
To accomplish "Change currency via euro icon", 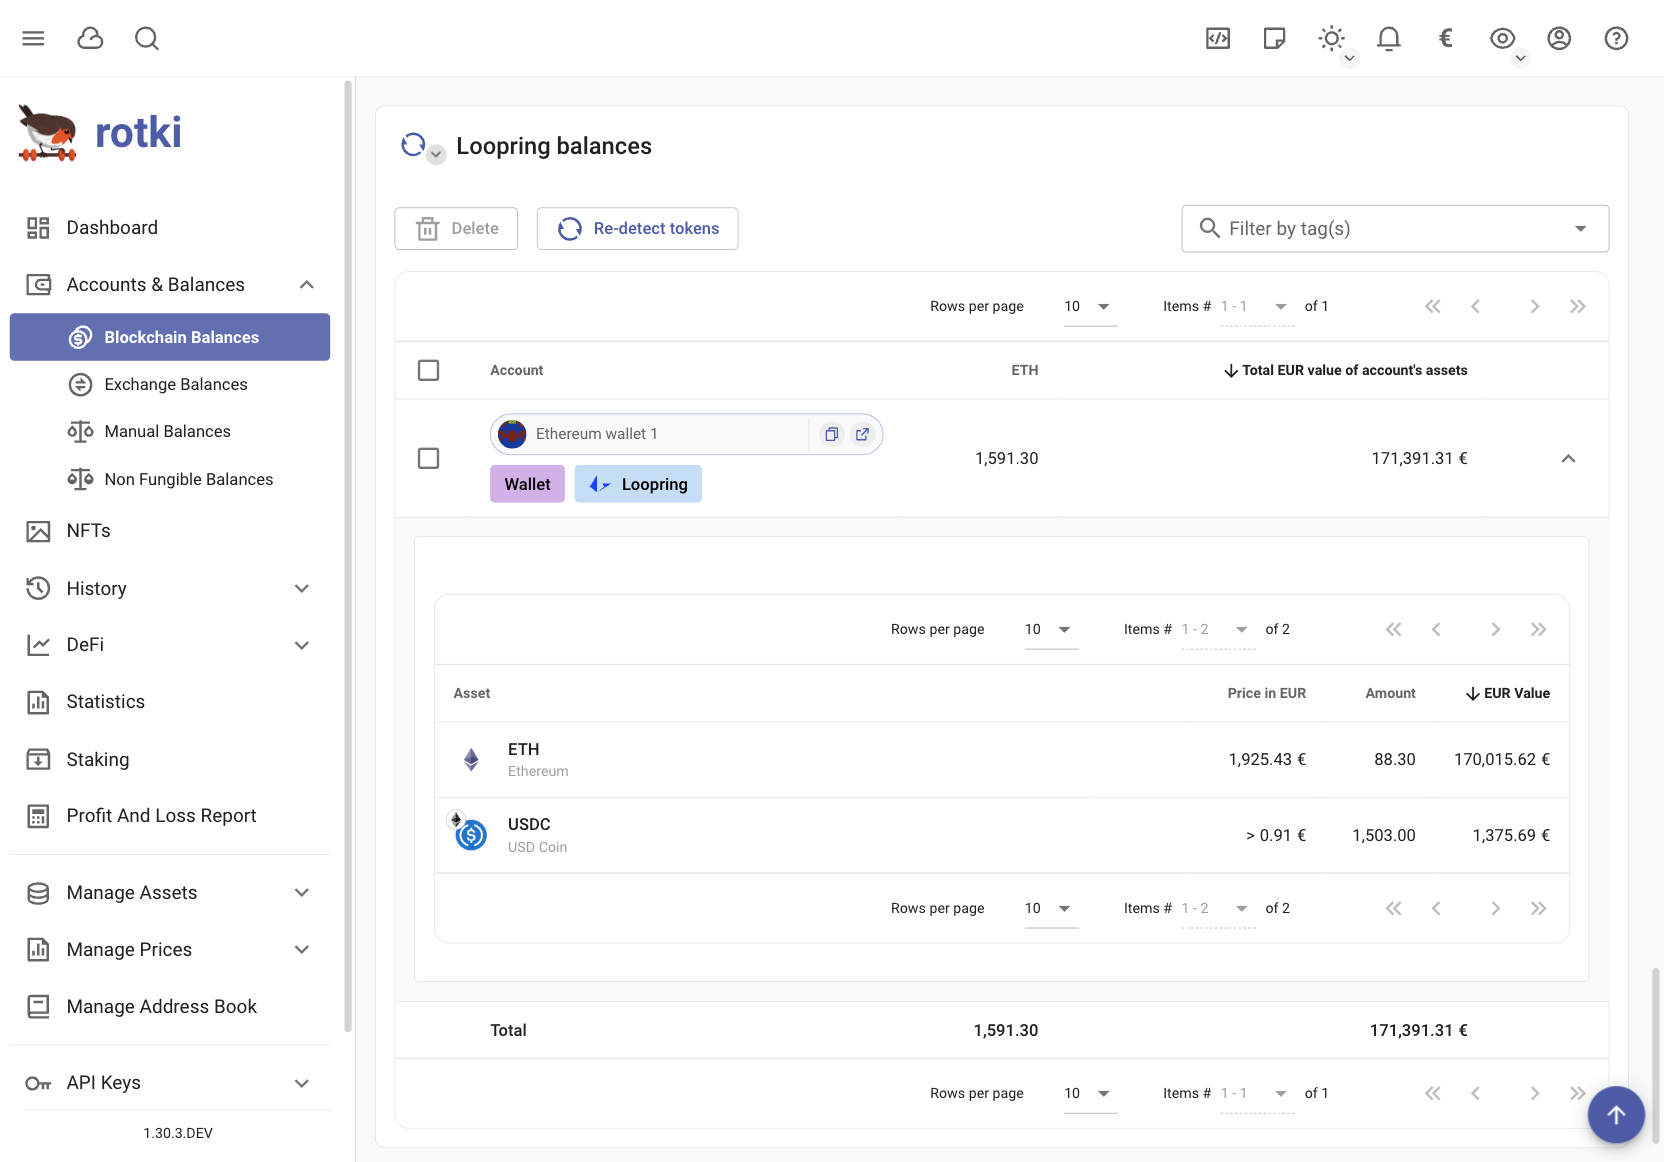I will pos(1445,38).
